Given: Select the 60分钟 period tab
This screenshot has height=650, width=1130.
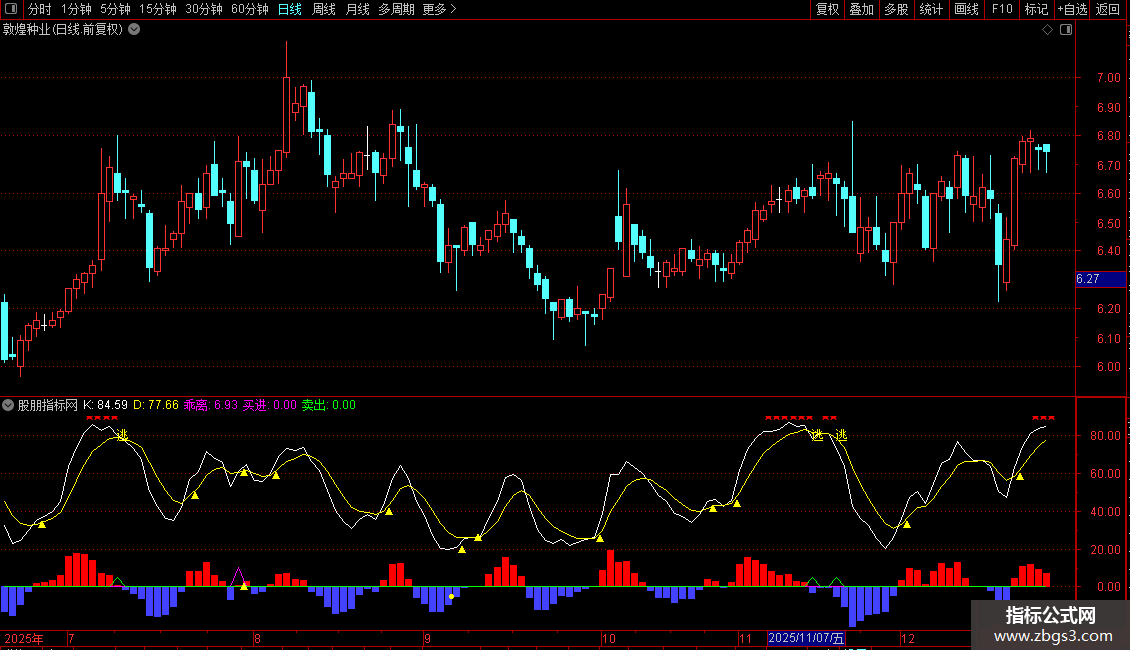Looking at the screenshot, I should pyautogui.click(x=250, y=9).
